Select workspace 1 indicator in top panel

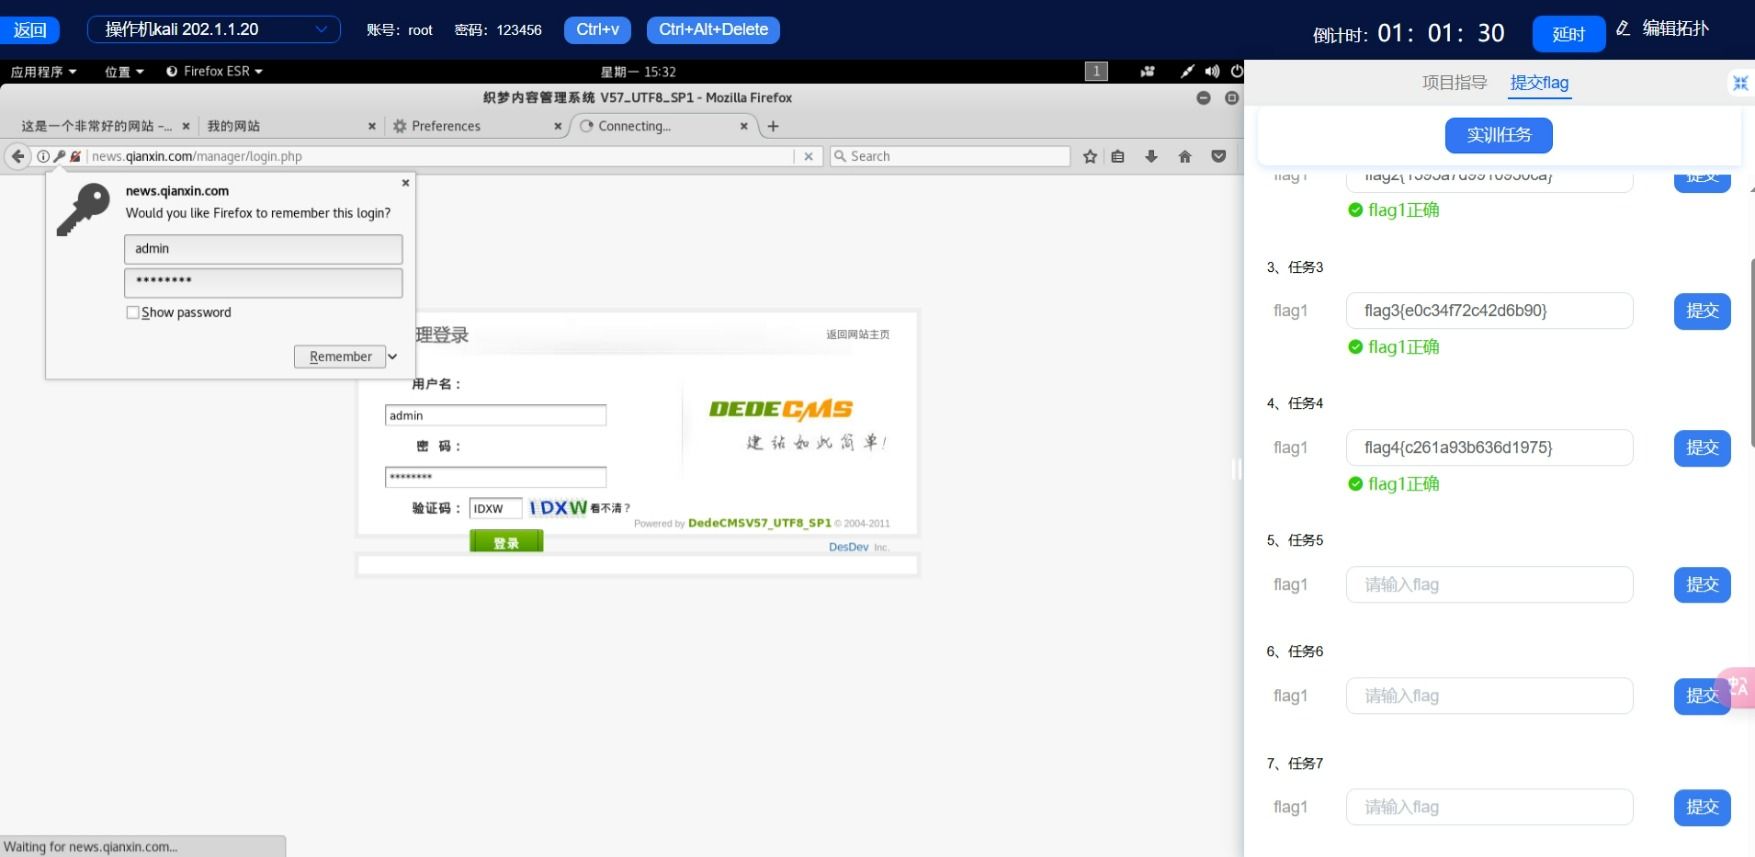point(1096,71)
